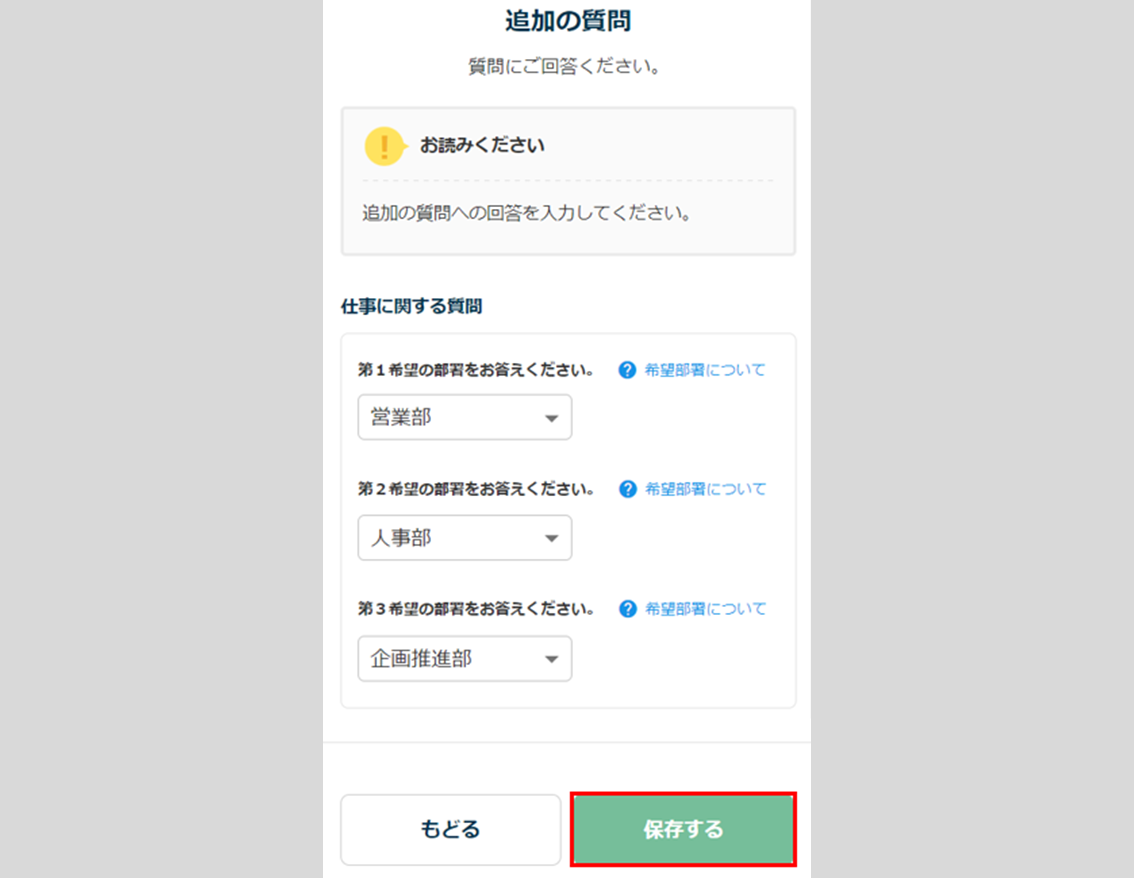Open the 第1希望 dropdown showing 営業部

click(x=465, y=418)
